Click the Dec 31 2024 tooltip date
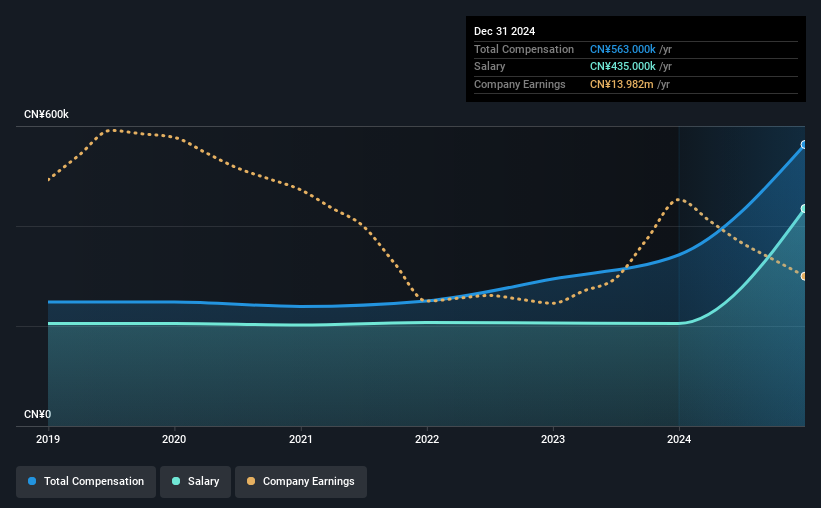This screenshot has width=821, height=508. [504, 31]
